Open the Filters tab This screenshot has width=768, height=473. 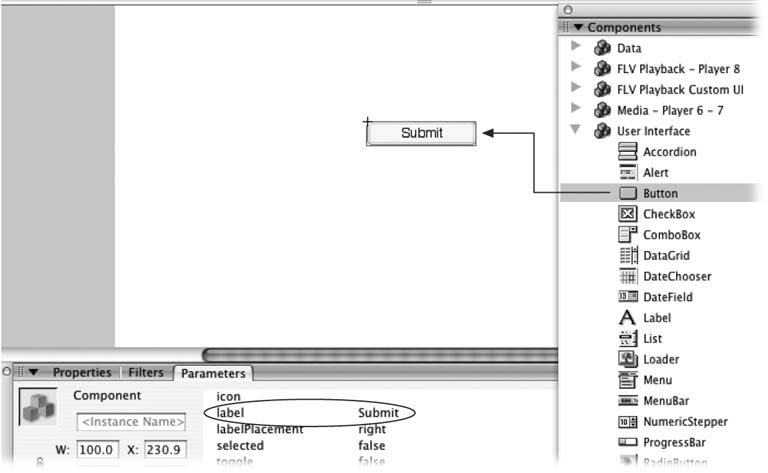[145, 372]
